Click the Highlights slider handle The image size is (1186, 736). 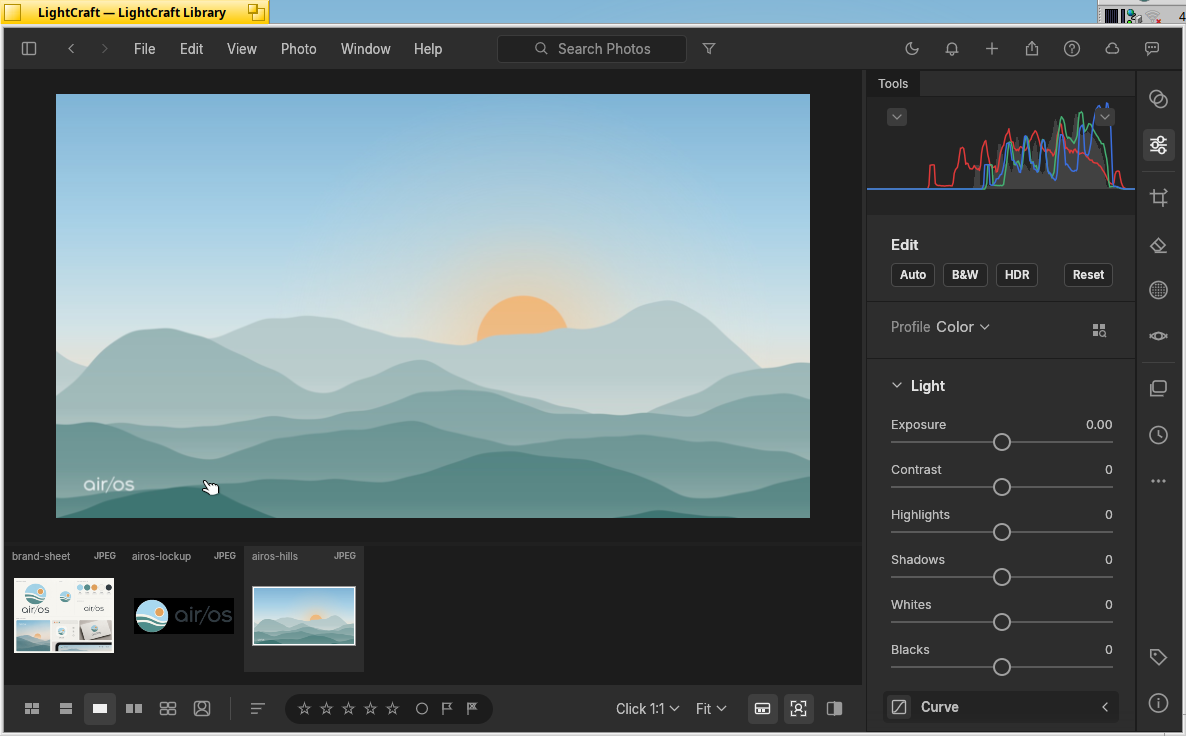(1001, 532)
